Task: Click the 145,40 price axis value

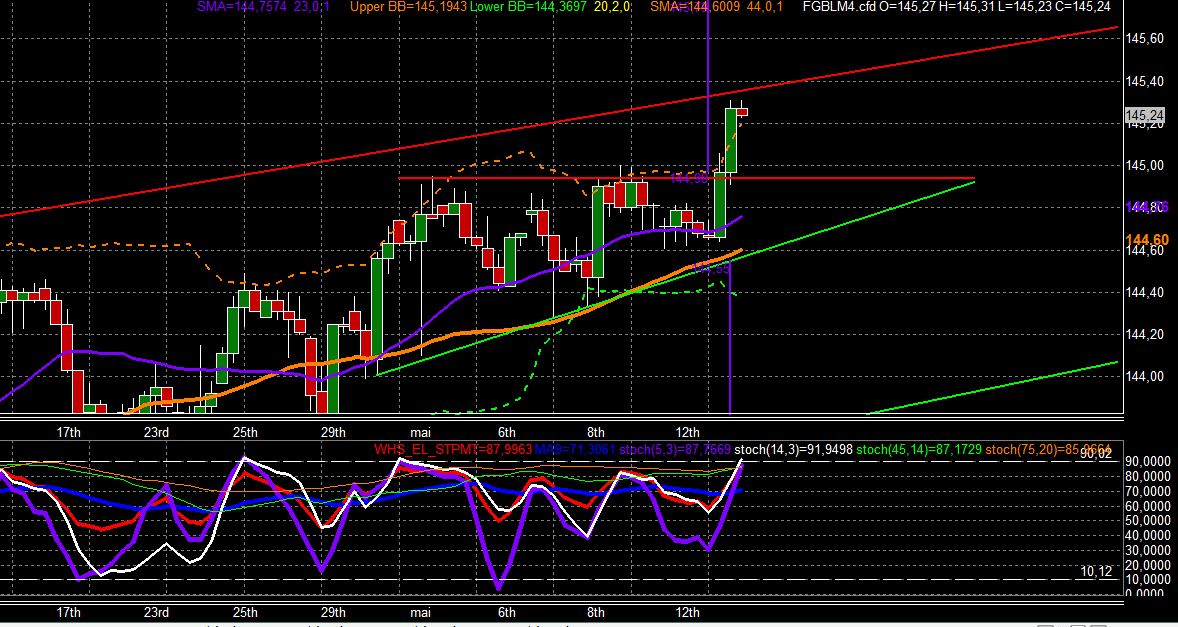Action: (x=1143, y=81)
